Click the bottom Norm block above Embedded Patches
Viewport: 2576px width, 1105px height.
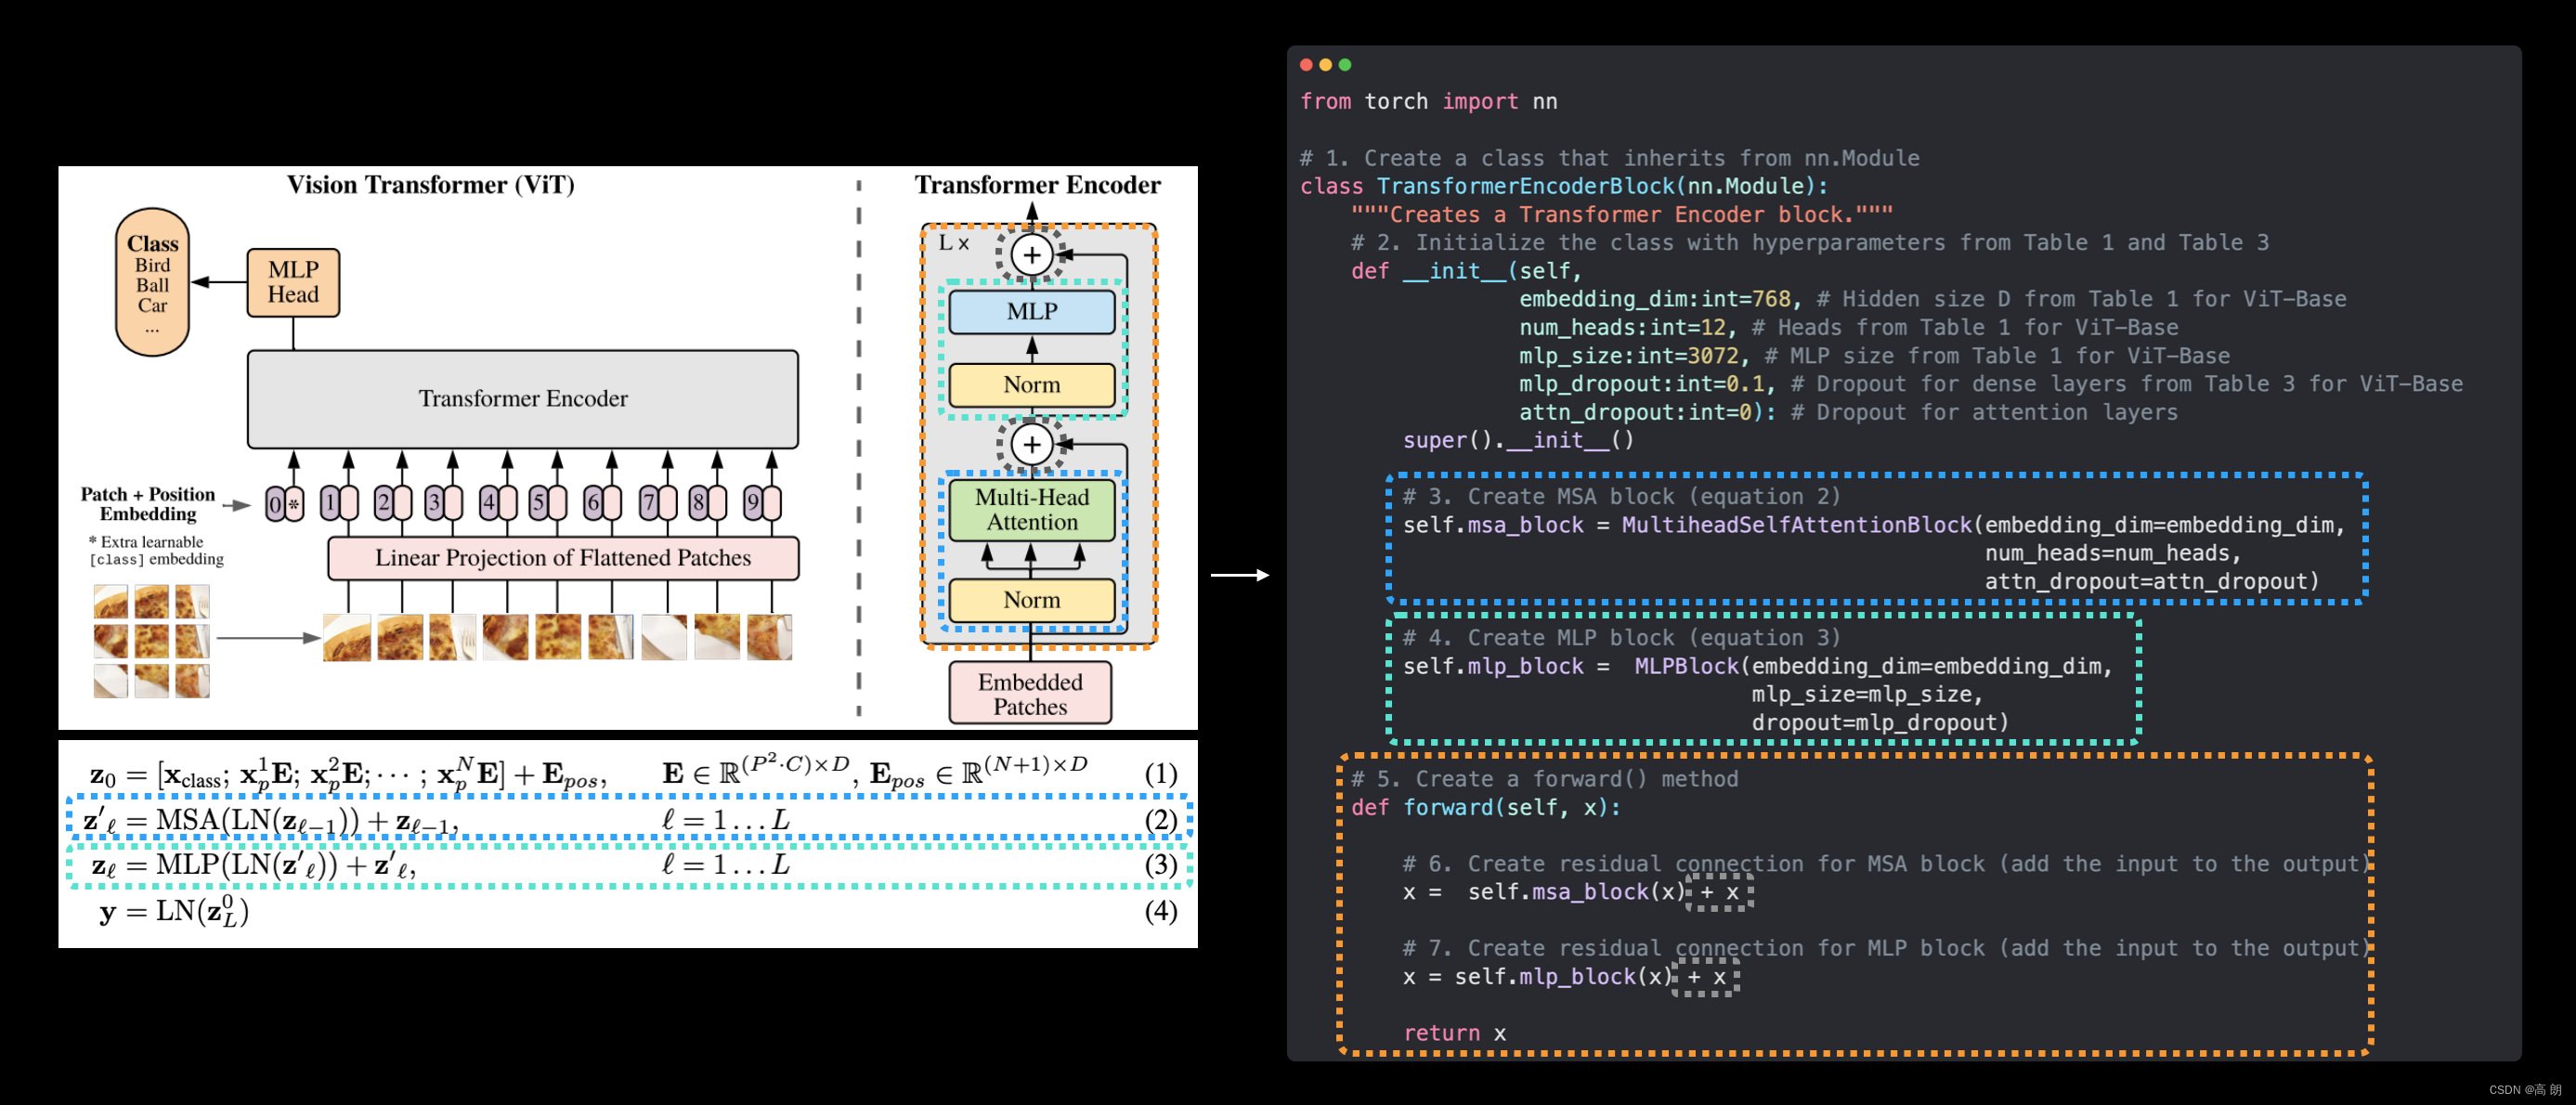point(1031,600)
